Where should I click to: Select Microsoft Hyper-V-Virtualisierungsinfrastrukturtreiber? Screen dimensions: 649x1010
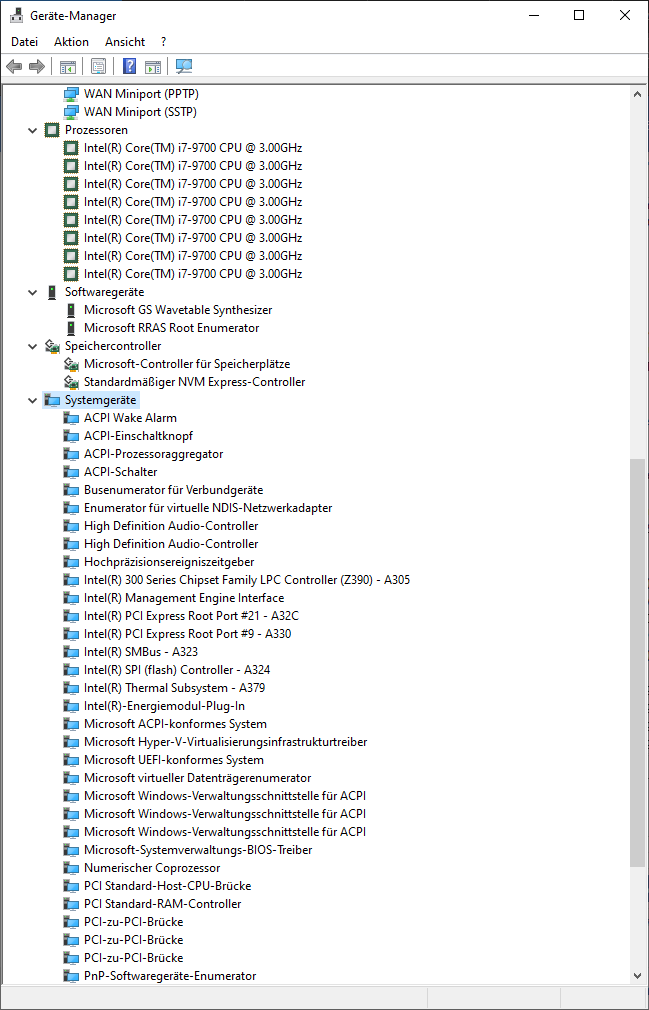coord(225,743)
